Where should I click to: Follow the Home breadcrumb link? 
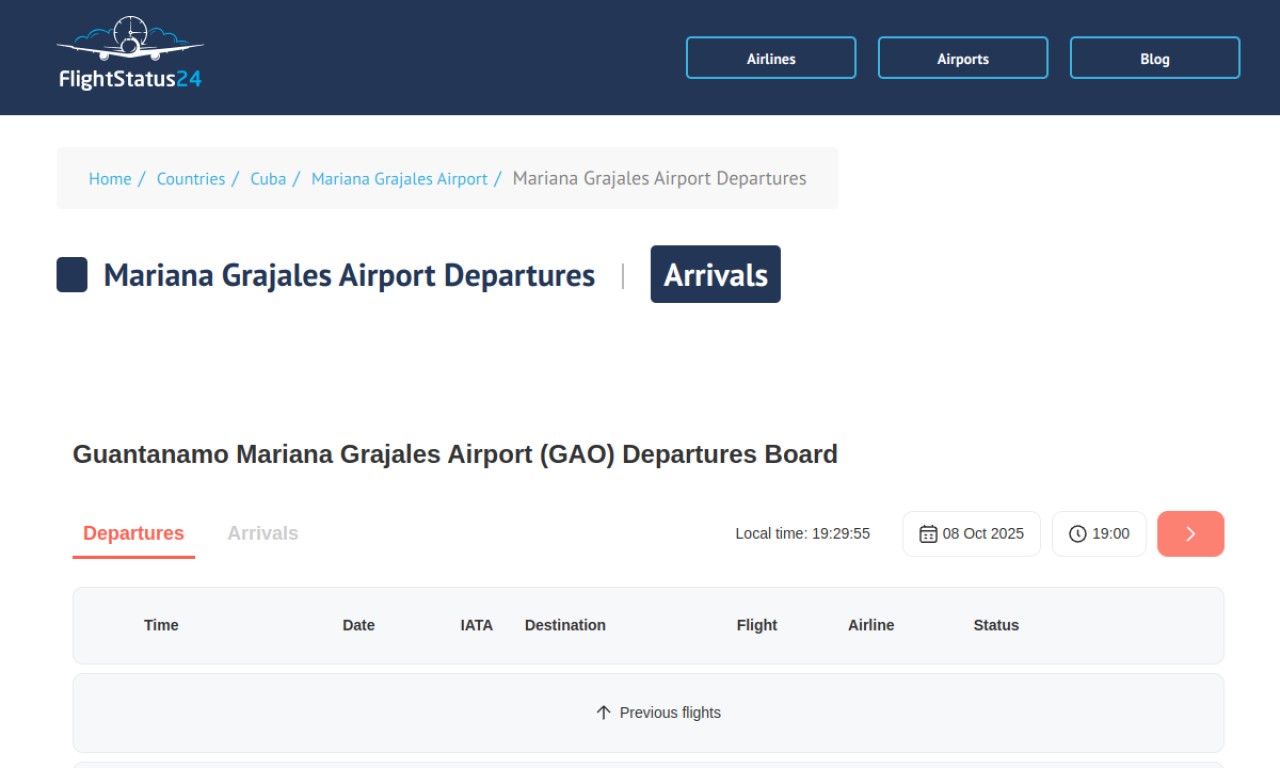[110, 179]
